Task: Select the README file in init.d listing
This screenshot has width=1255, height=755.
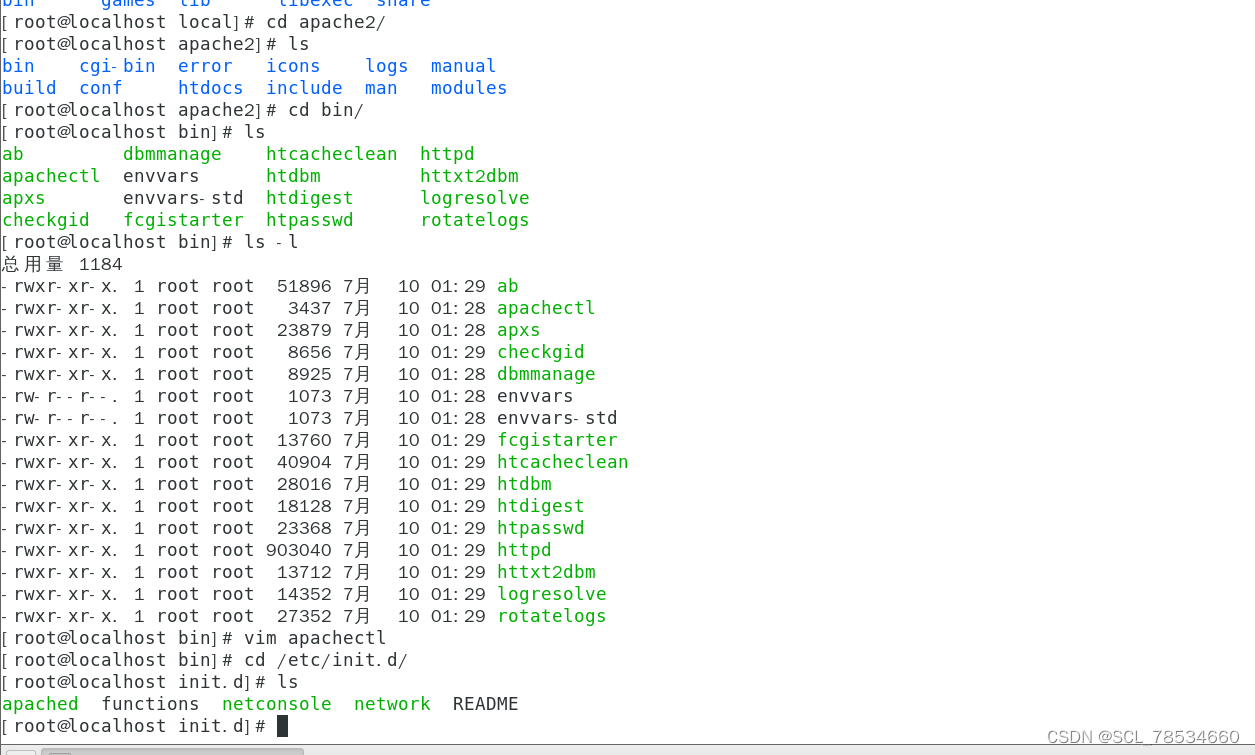Action: coord(485,703)
